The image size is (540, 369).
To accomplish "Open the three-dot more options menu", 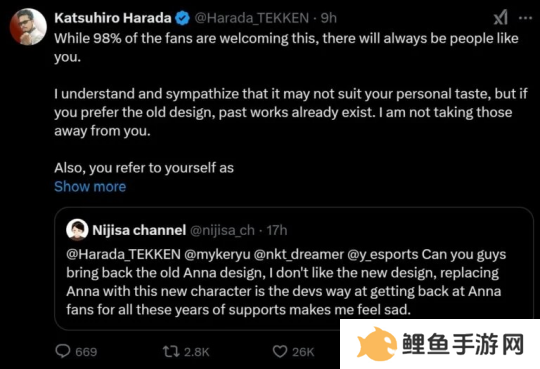I will 526,18.
